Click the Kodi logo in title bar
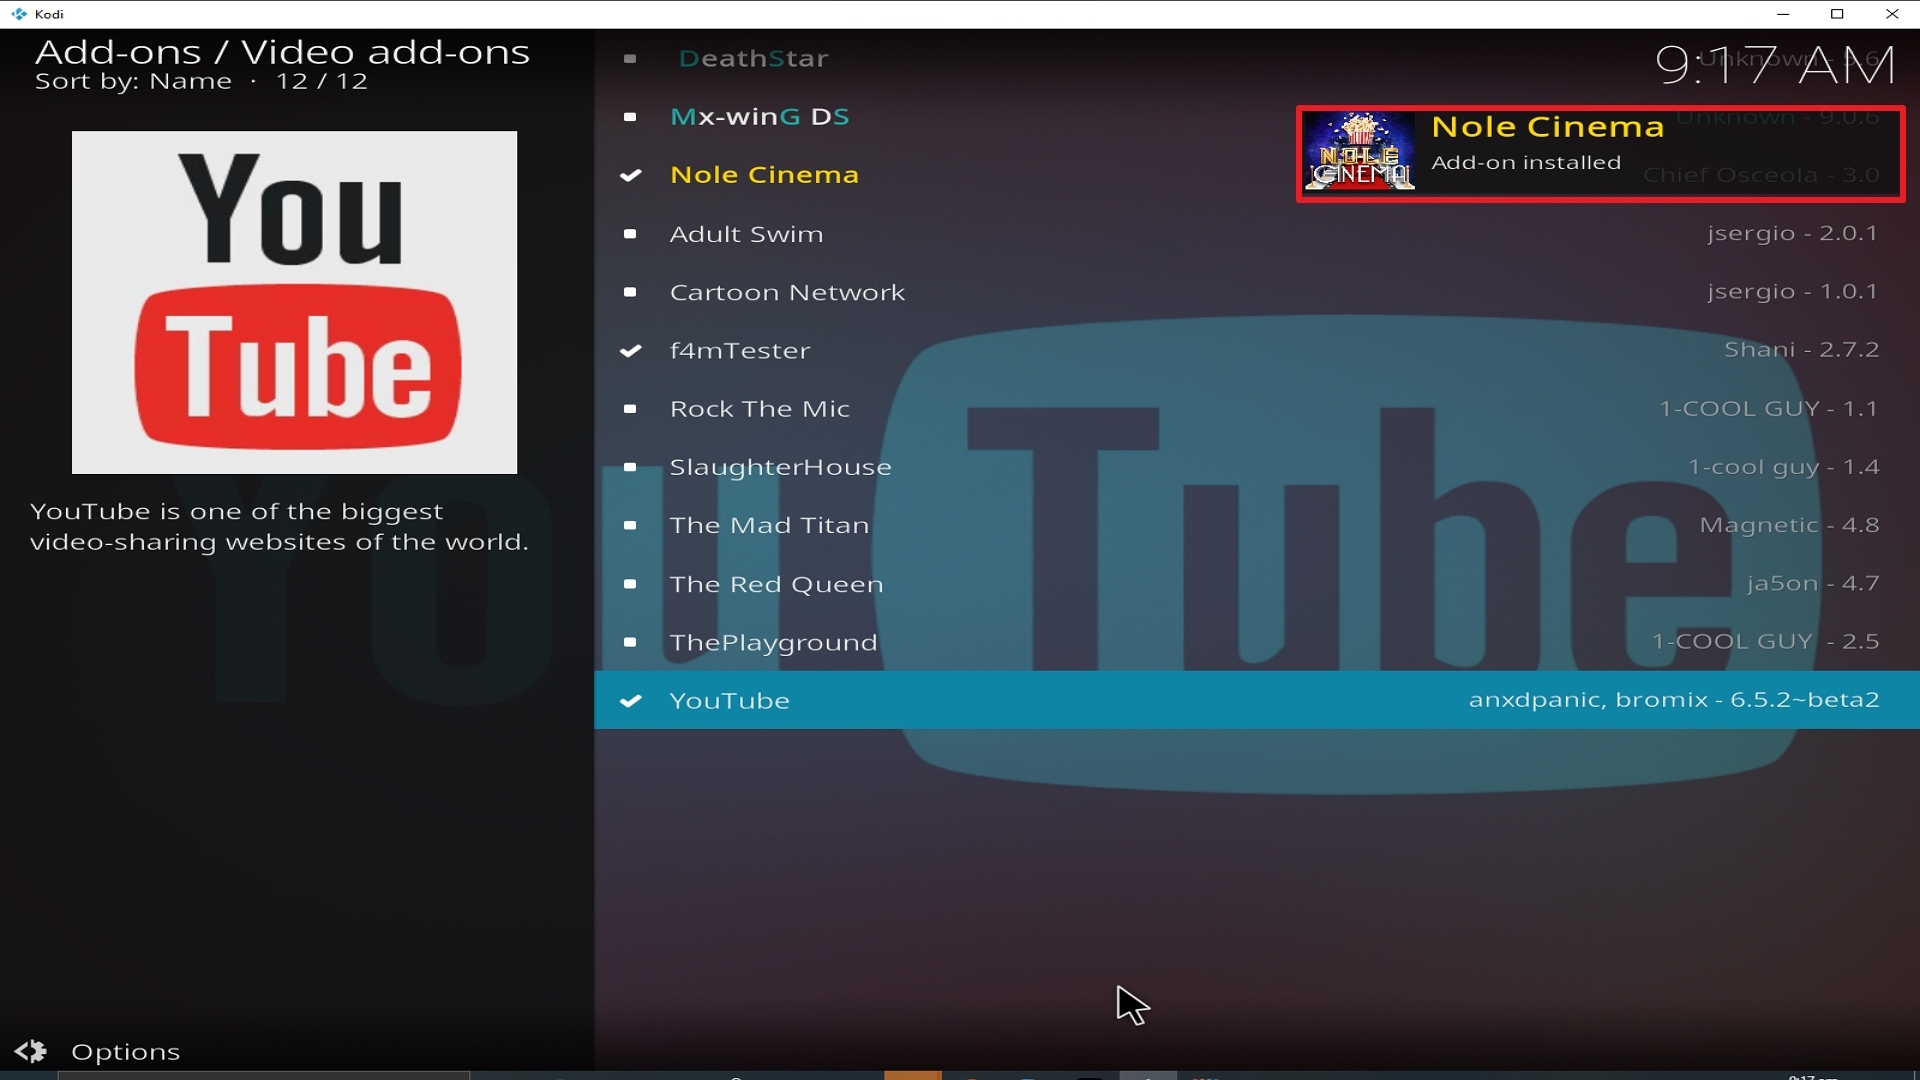This screenshot has height=1080, width=1920. click(x=19, y=14)
